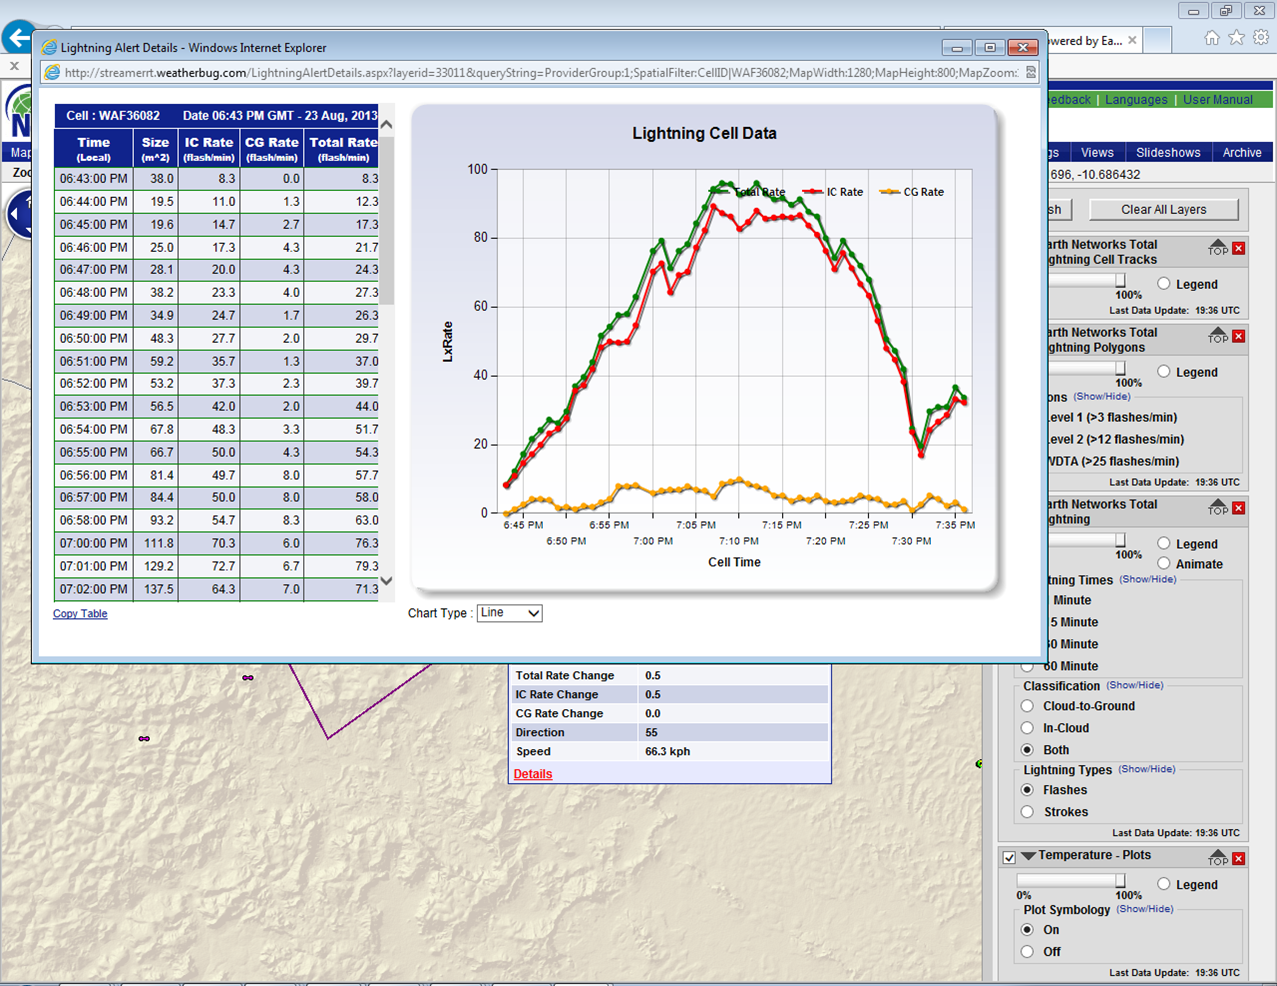
Task: Click the table vertical scrollbar thumb
Action: pos(387,220)
